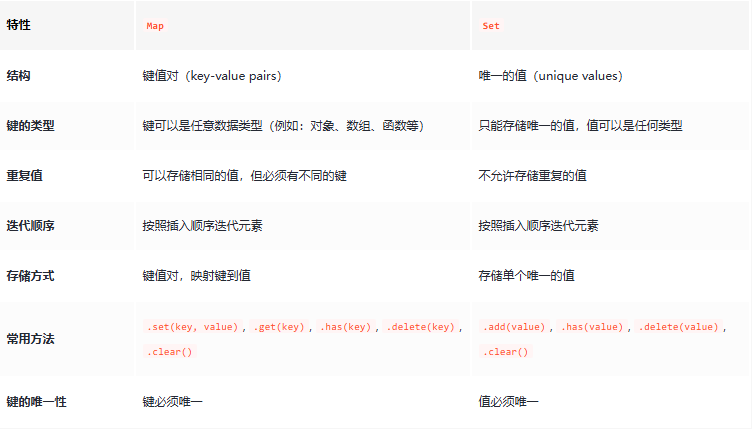Select the 特性 header cell
Image resolution: width=752 pixels, height=429 pixels.
pos(19,25)
